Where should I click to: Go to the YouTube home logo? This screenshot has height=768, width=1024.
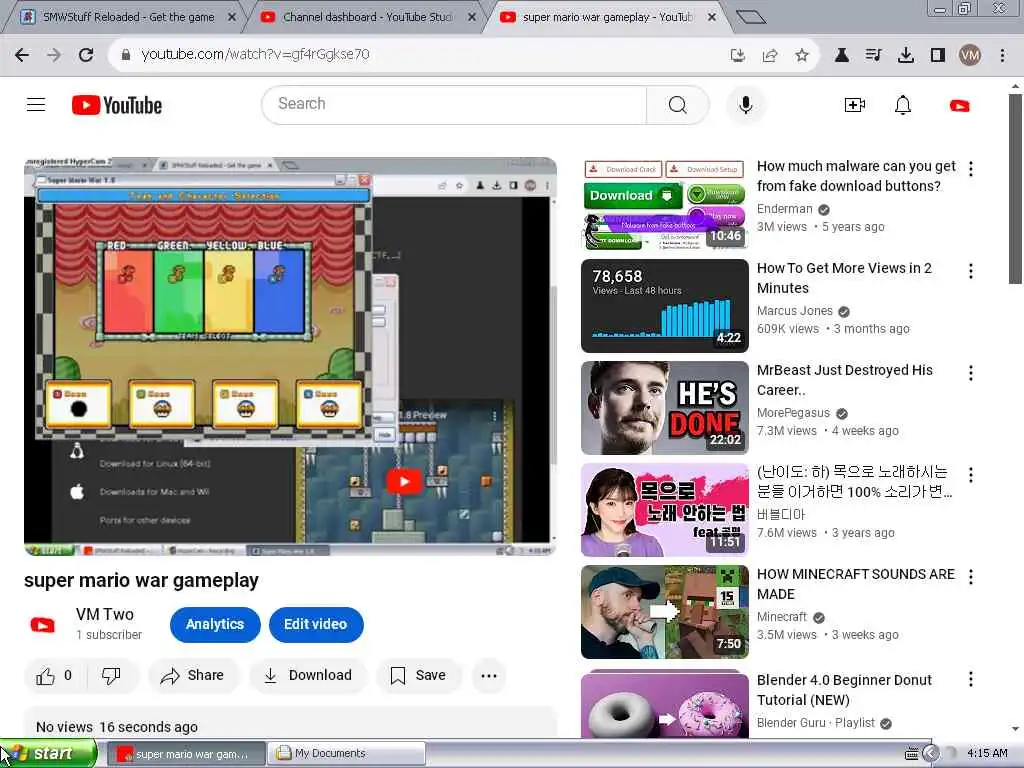117,105
